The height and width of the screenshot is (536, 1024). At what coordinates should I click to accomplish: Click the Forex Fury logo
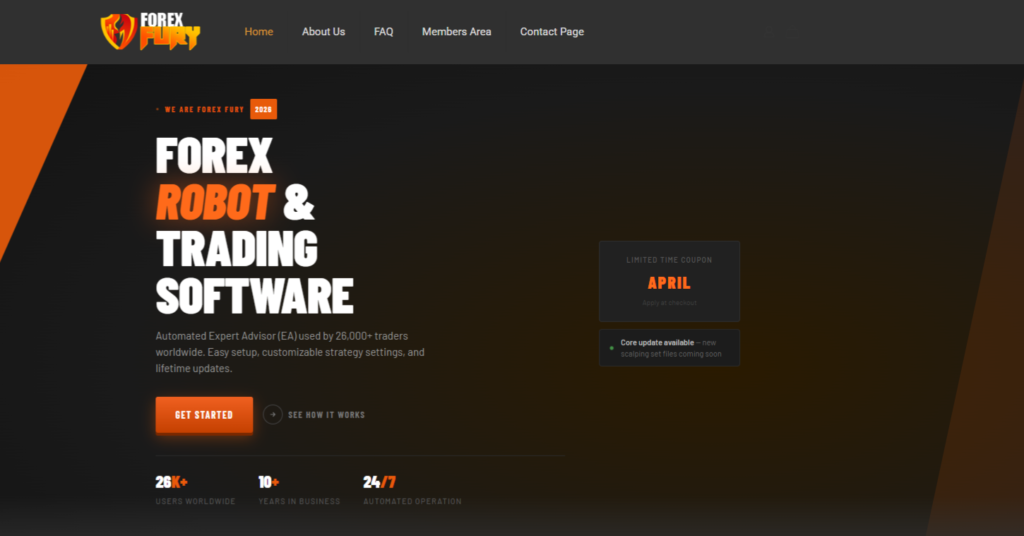tap(150, 31)
